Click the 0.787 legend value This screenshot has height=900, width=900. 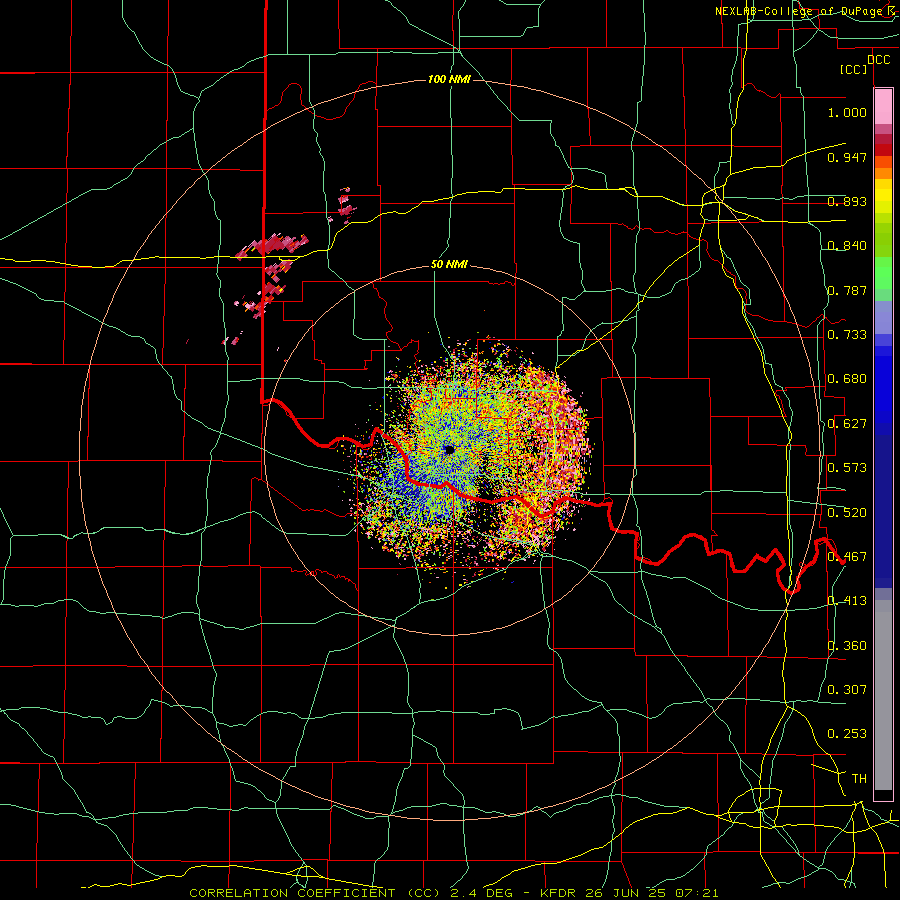click(847, 290)
